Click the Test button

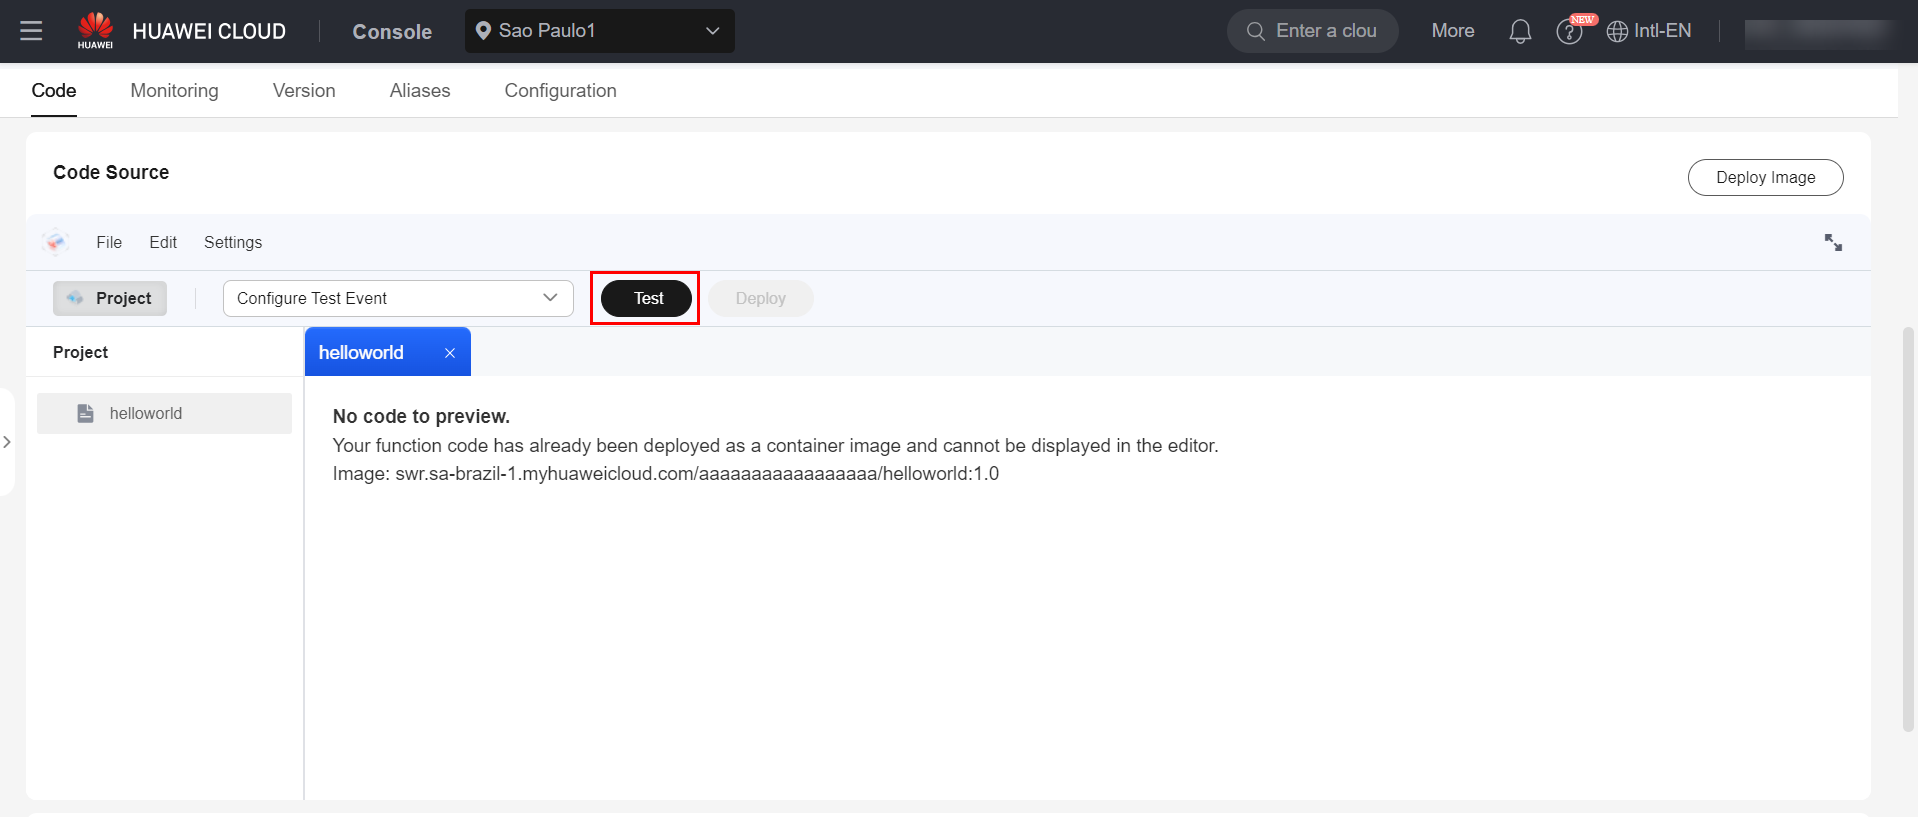(646, 298)
